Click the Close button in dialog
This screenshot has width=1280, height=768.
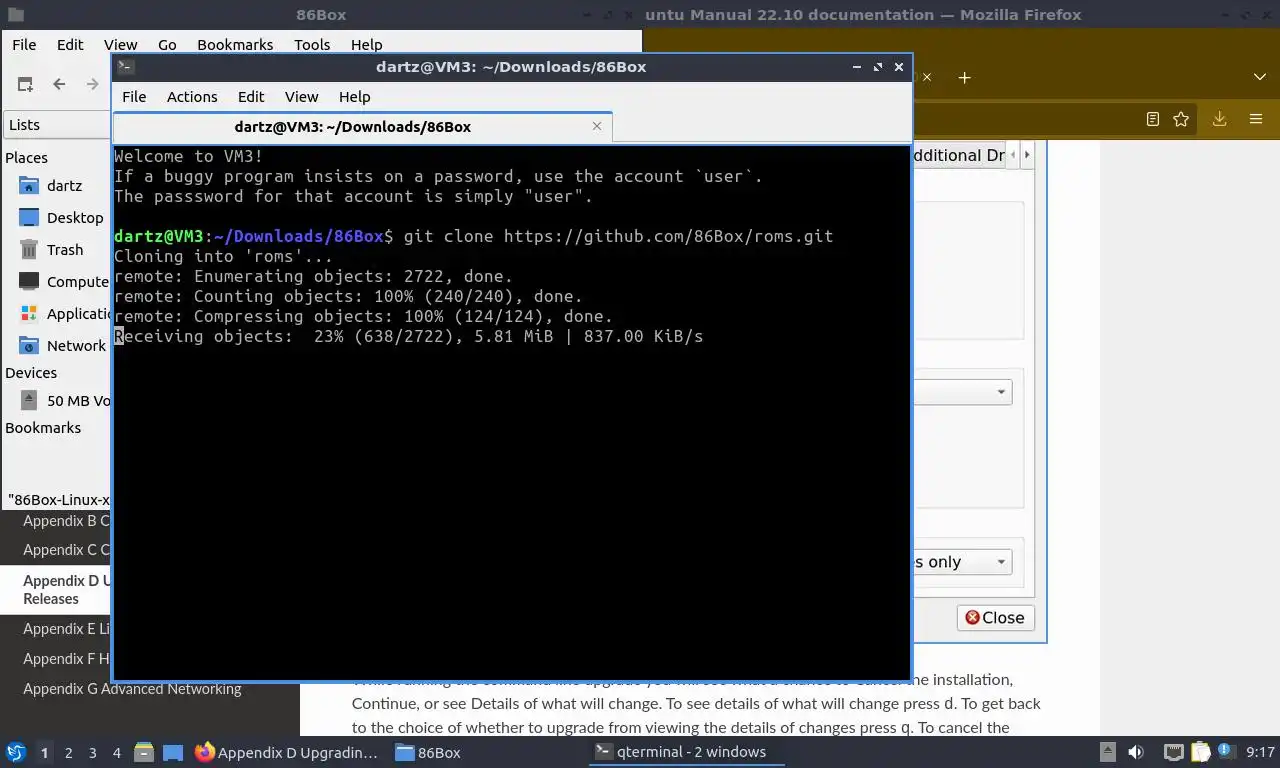(x=996, y=618)
